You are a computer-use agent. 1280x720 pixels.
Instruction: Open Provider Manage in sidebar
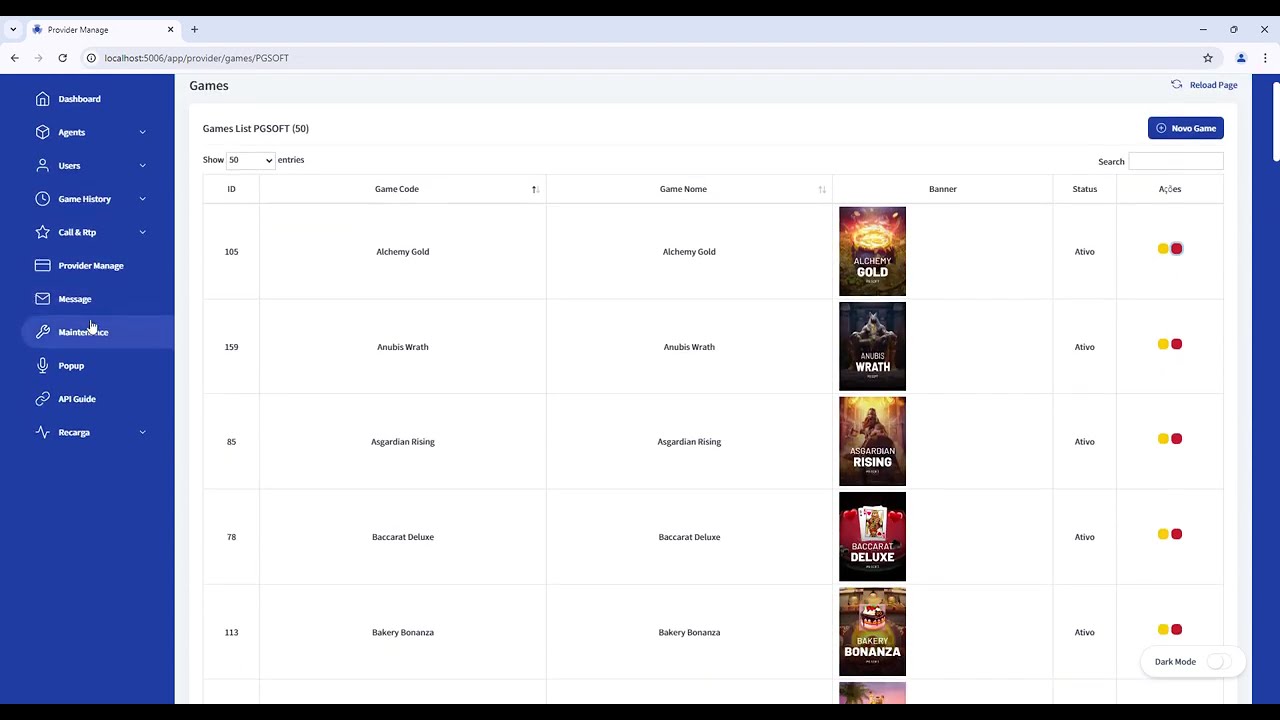(x=91, y=266)
